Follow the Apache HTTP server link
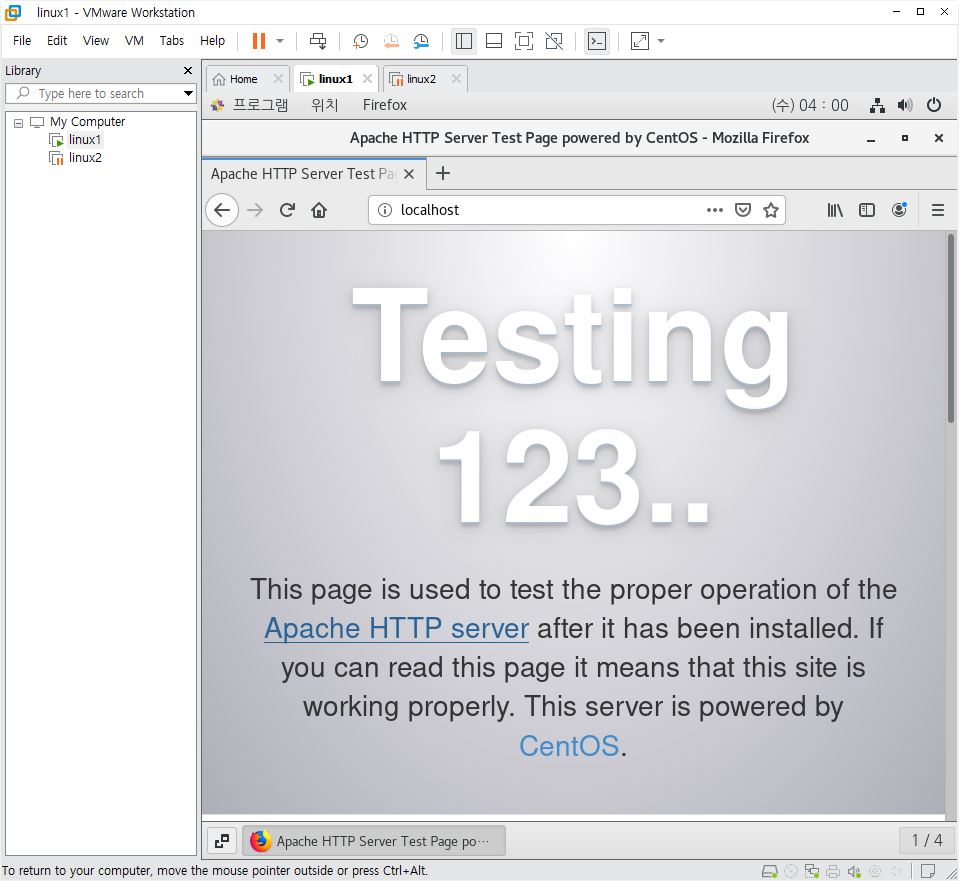This screenshot has height=881, width=959. (x=396, y=628)
